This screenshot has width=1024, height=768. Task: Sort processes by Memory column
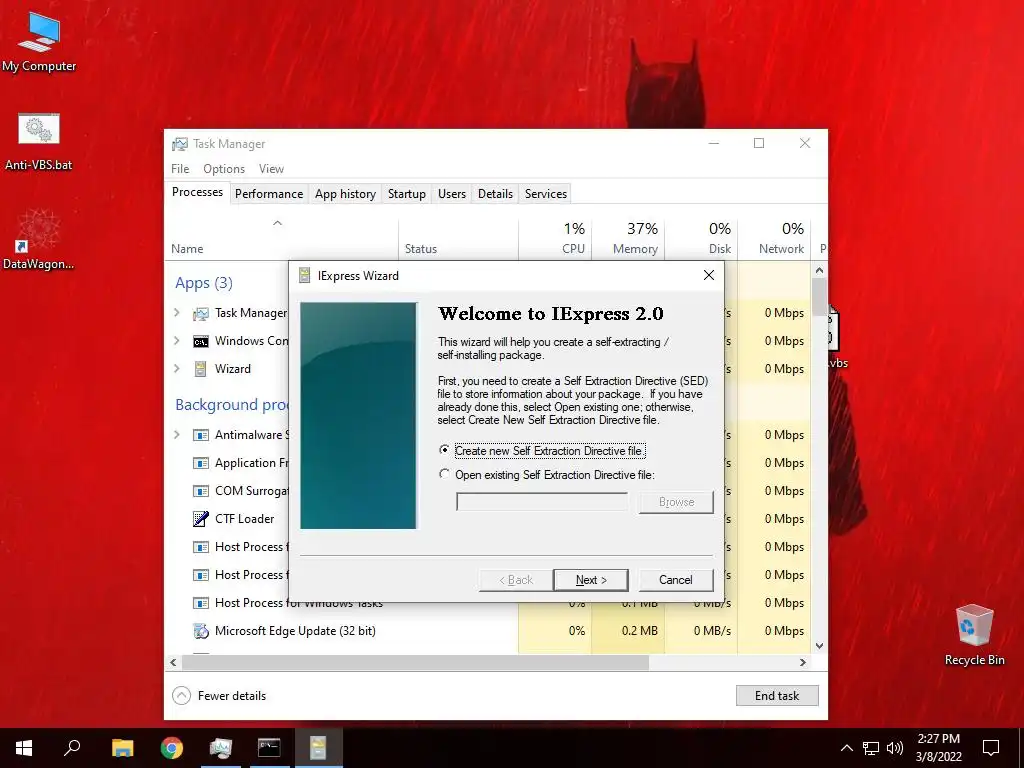point(628,238)
